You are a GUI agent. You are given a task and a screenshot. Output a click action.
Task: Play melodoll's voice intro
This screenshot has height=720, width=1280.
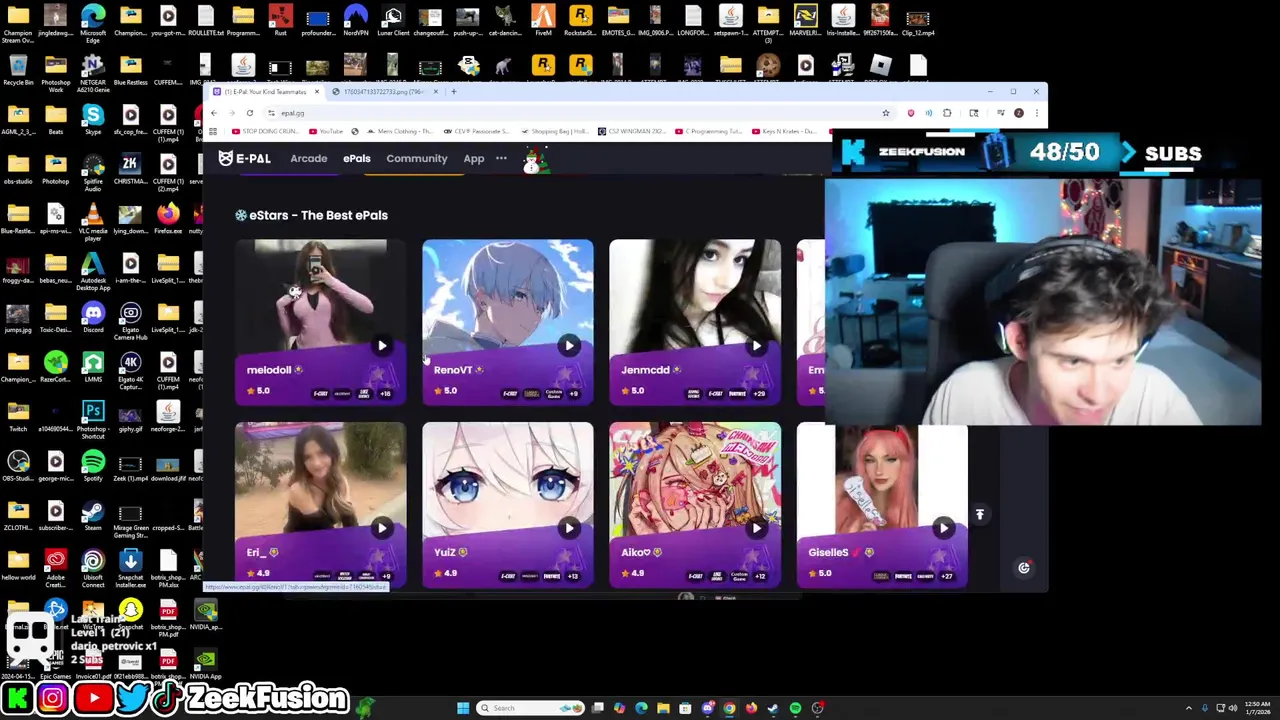click(382, 346)
